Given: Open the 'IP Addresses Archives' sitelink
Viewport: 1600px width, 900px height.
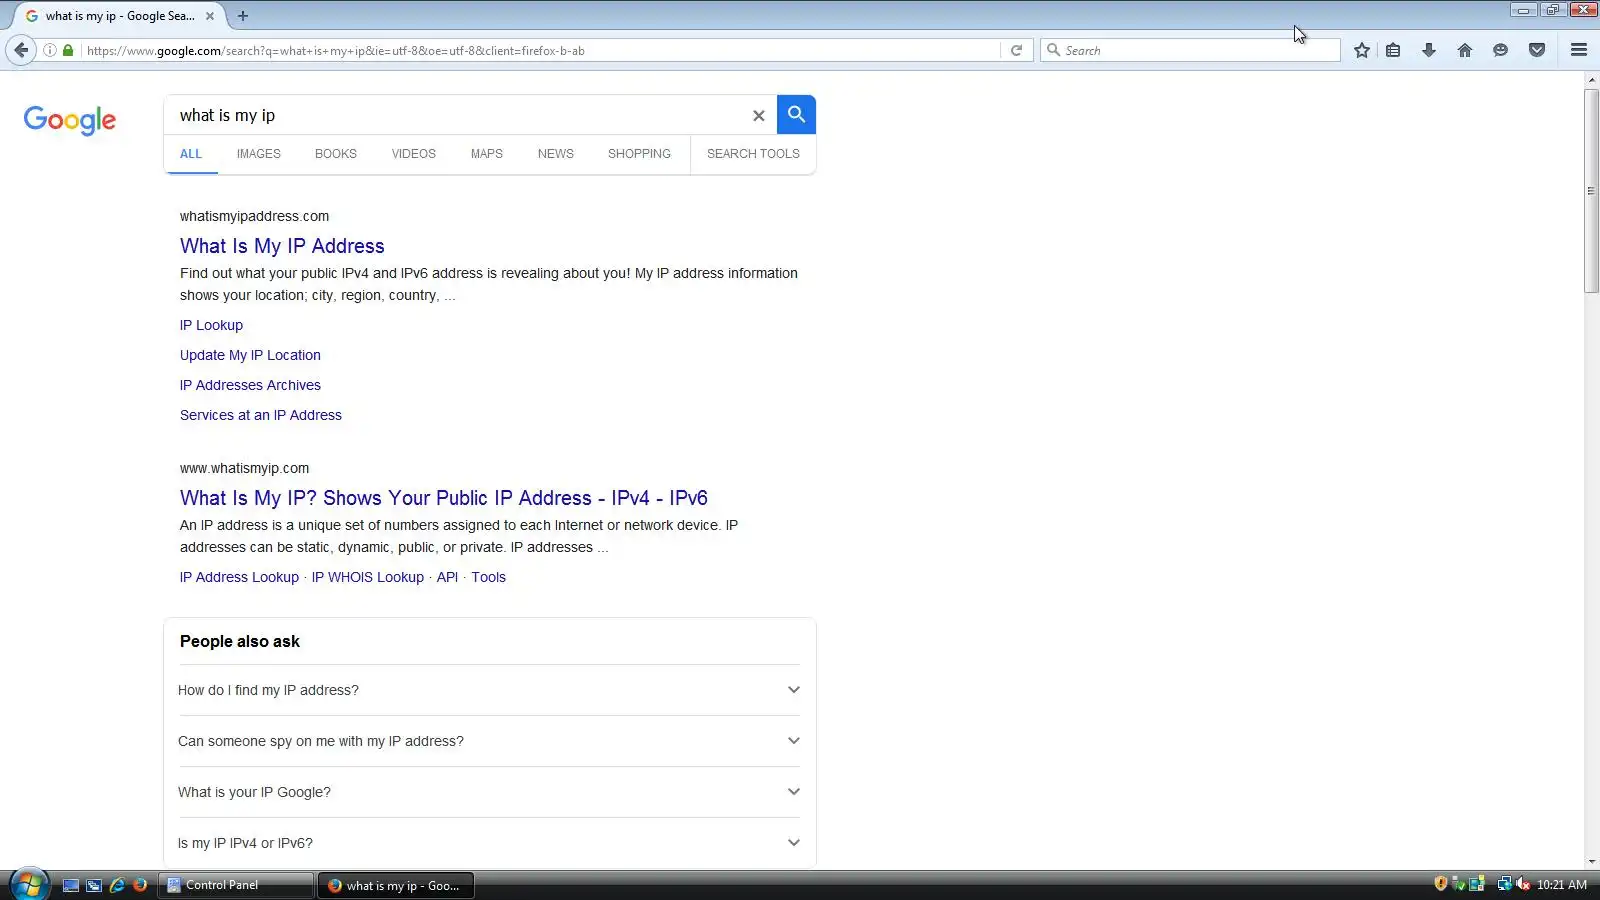Looking at the screenshot, I should [250, 385].
